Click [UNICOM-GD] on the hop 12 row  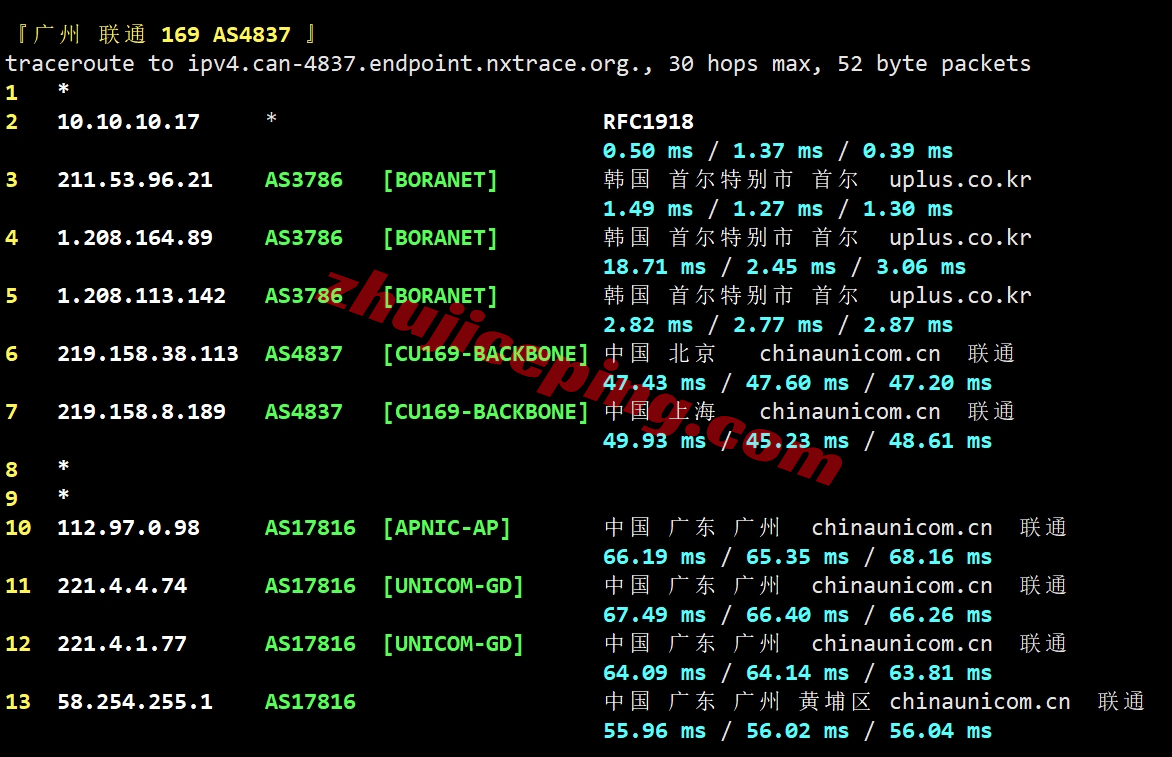453,644
